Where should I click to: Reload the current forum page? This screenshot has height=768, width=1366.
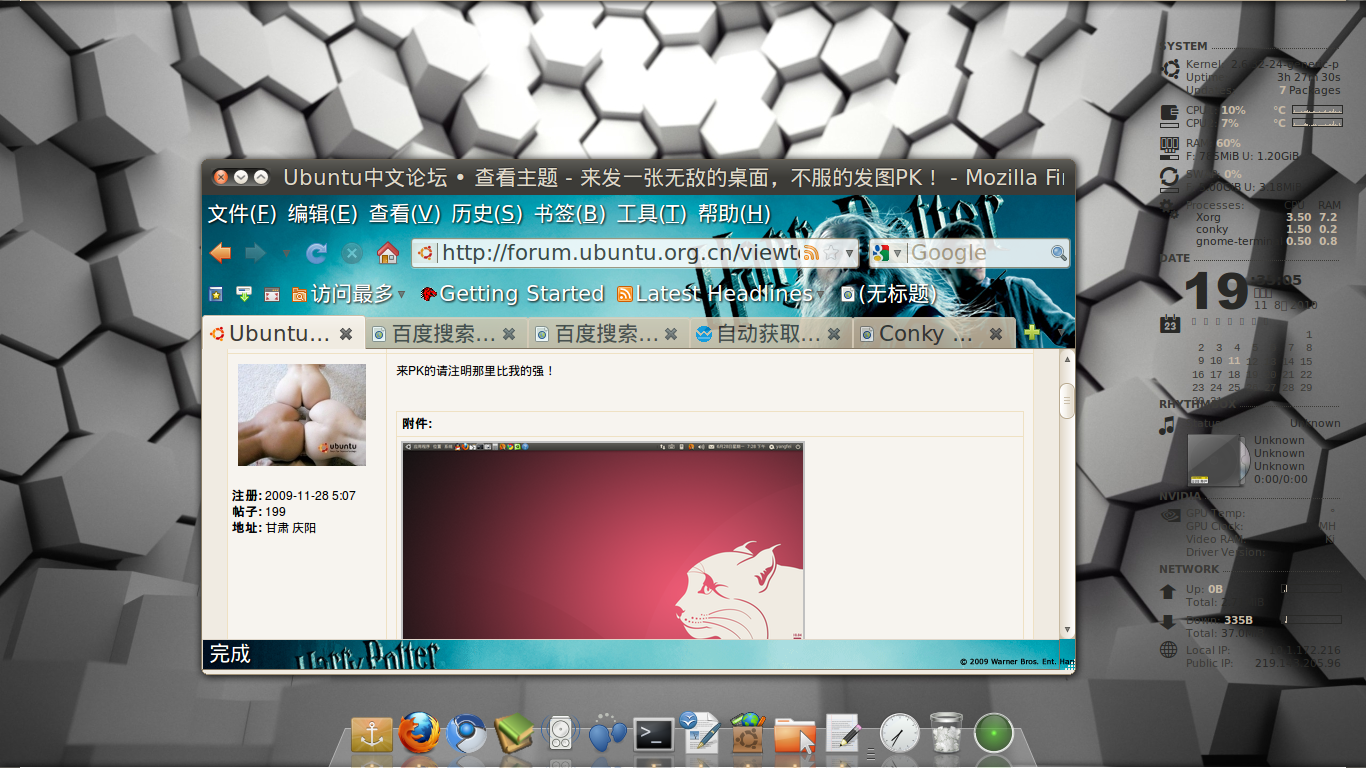click(317, 253)
